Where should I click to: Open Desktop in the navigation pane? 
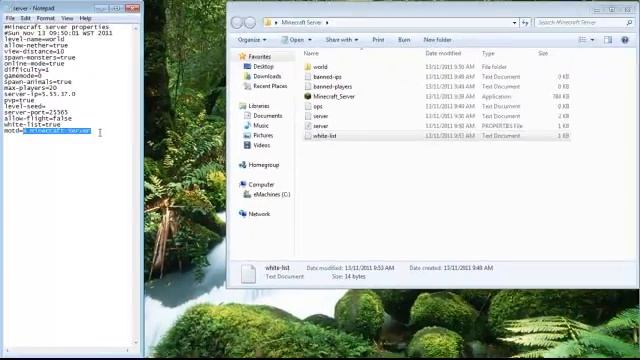[263, 67]
